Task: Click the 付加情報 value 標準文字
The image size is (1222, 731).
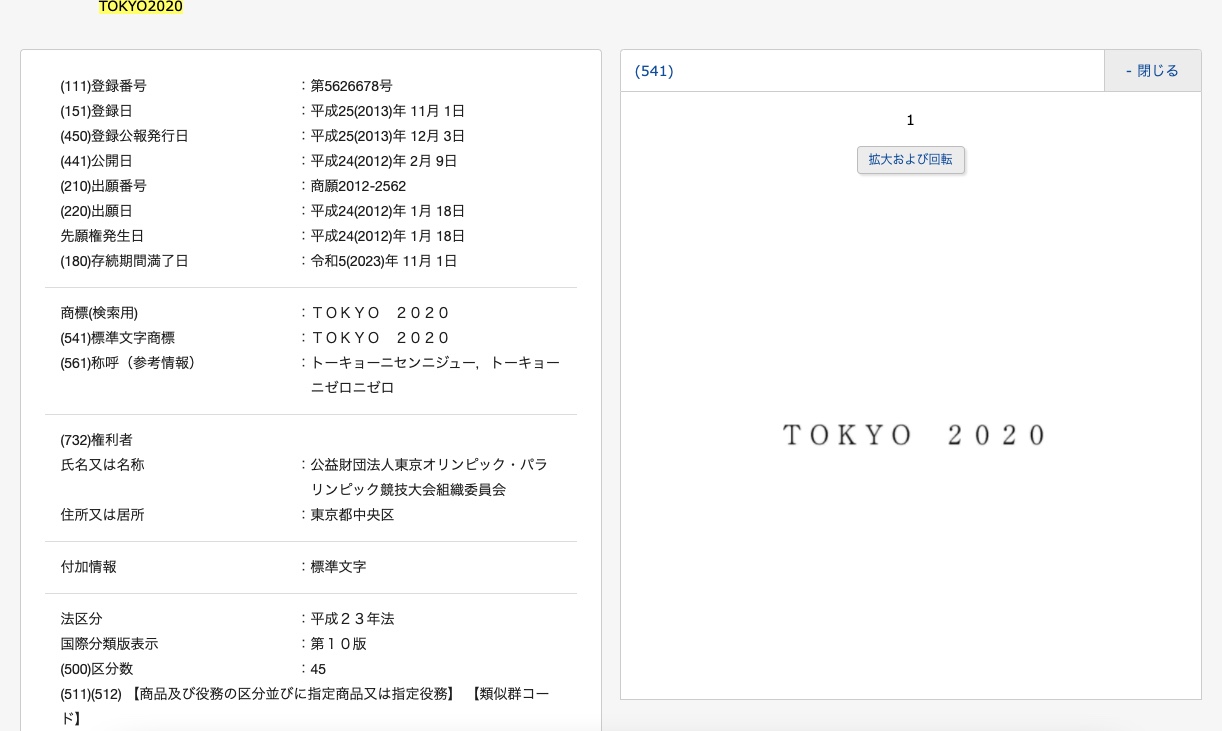Action: pyautogui.click(x=338, y=567)
